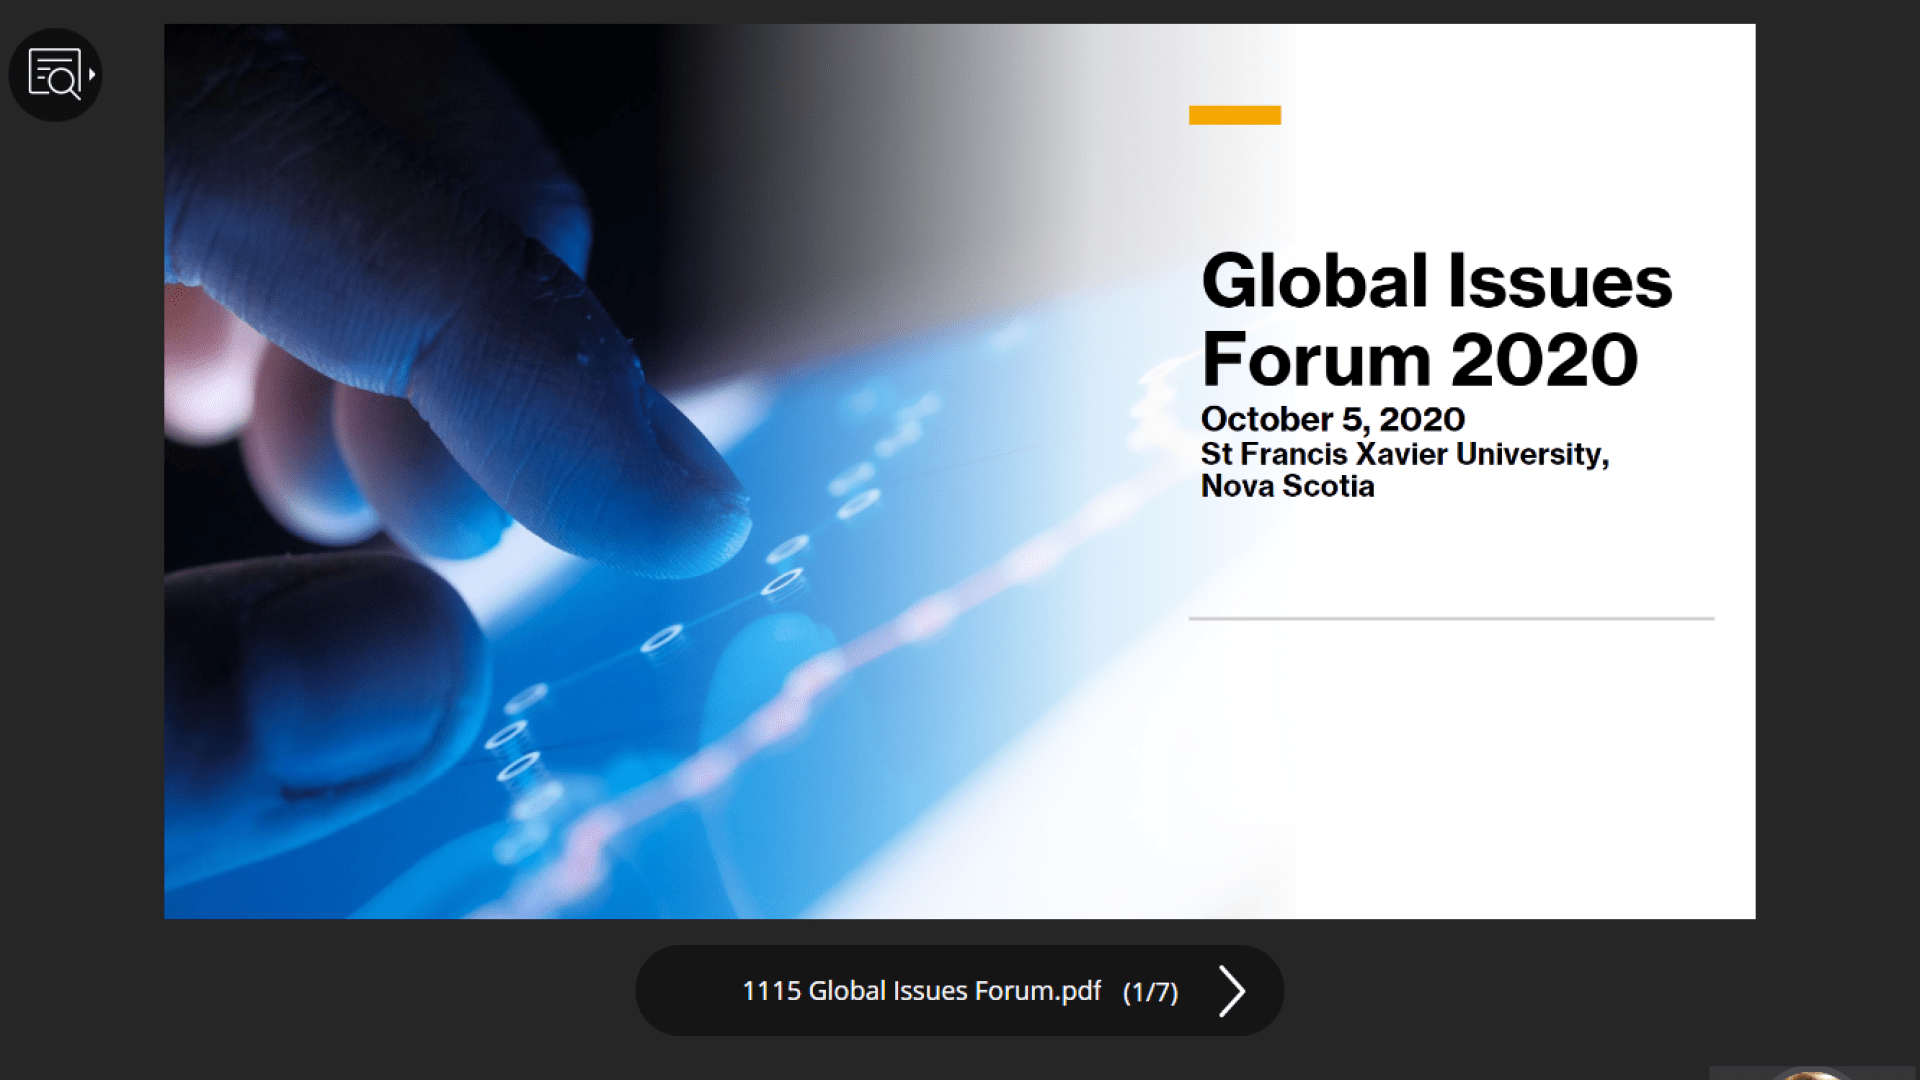Click the word Global in the heading

tap(1314, 282)
